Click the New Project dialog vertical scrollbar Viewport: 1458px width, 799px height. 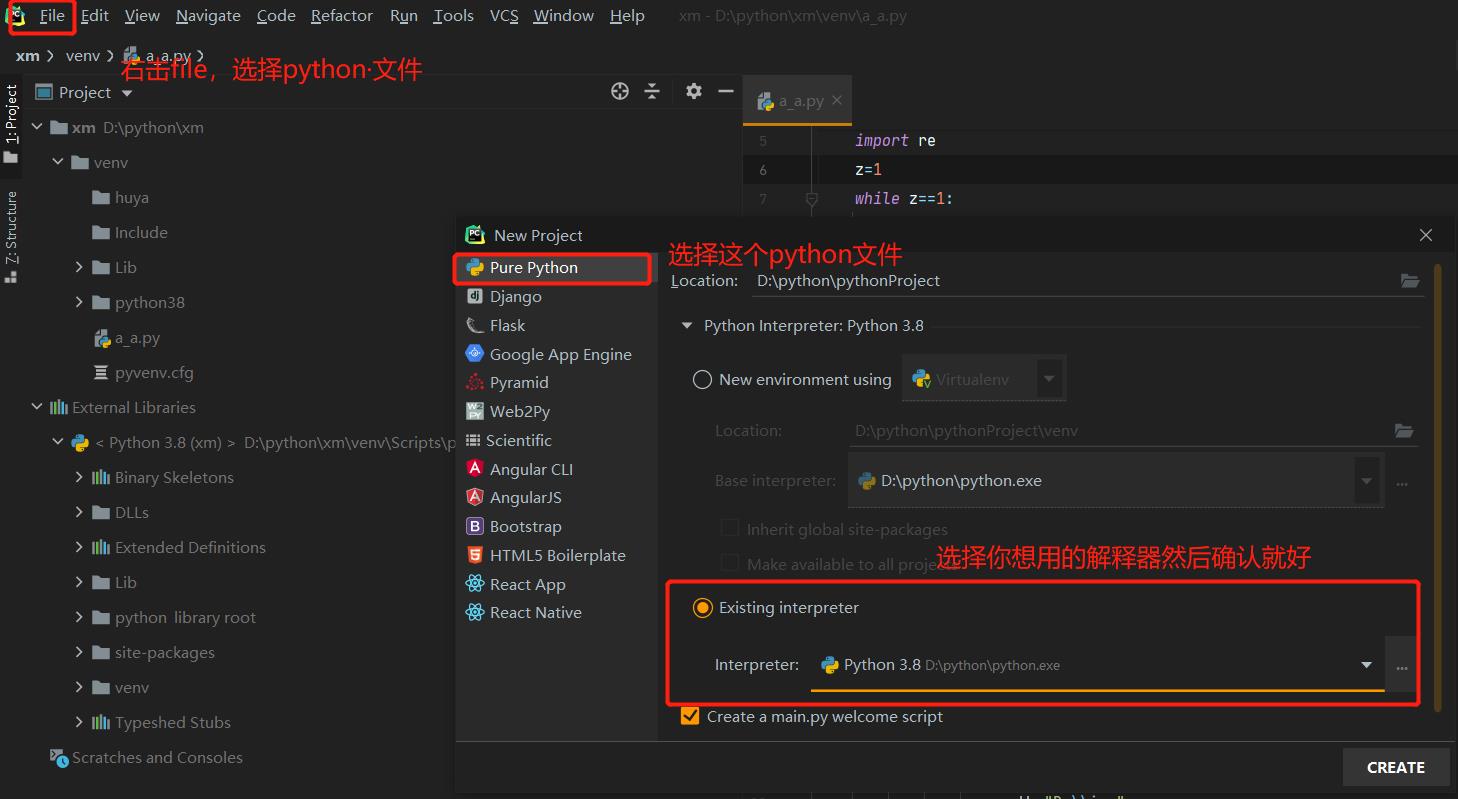1438,487
